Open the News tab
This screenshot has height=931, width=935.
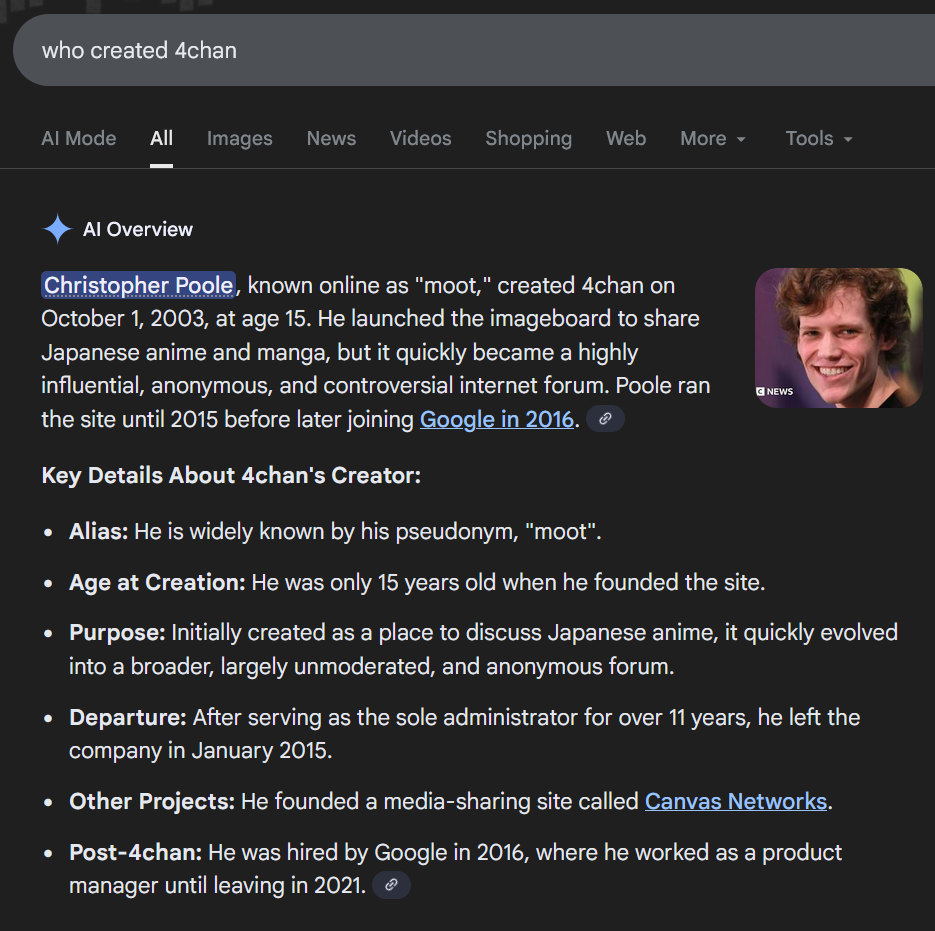(x=332, y=138)
